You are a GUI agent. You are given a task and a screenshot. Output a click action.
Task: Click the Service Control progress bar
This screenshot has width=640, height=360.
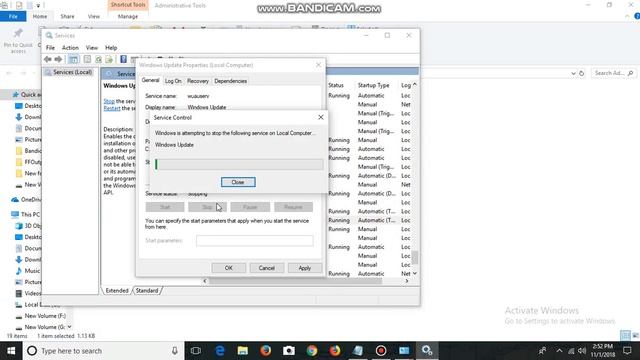pos(239,164)
